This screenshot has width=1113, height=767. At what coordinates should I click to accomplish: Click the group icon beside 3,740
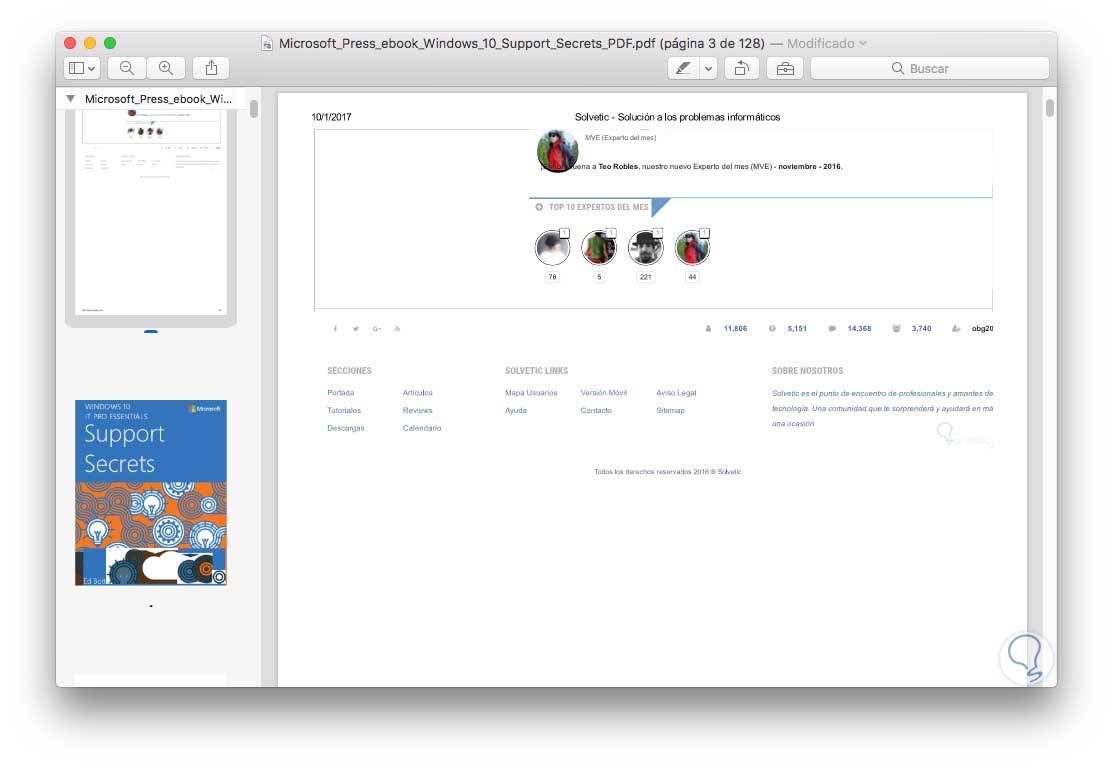pyautogui.click(x=897, y=329)
